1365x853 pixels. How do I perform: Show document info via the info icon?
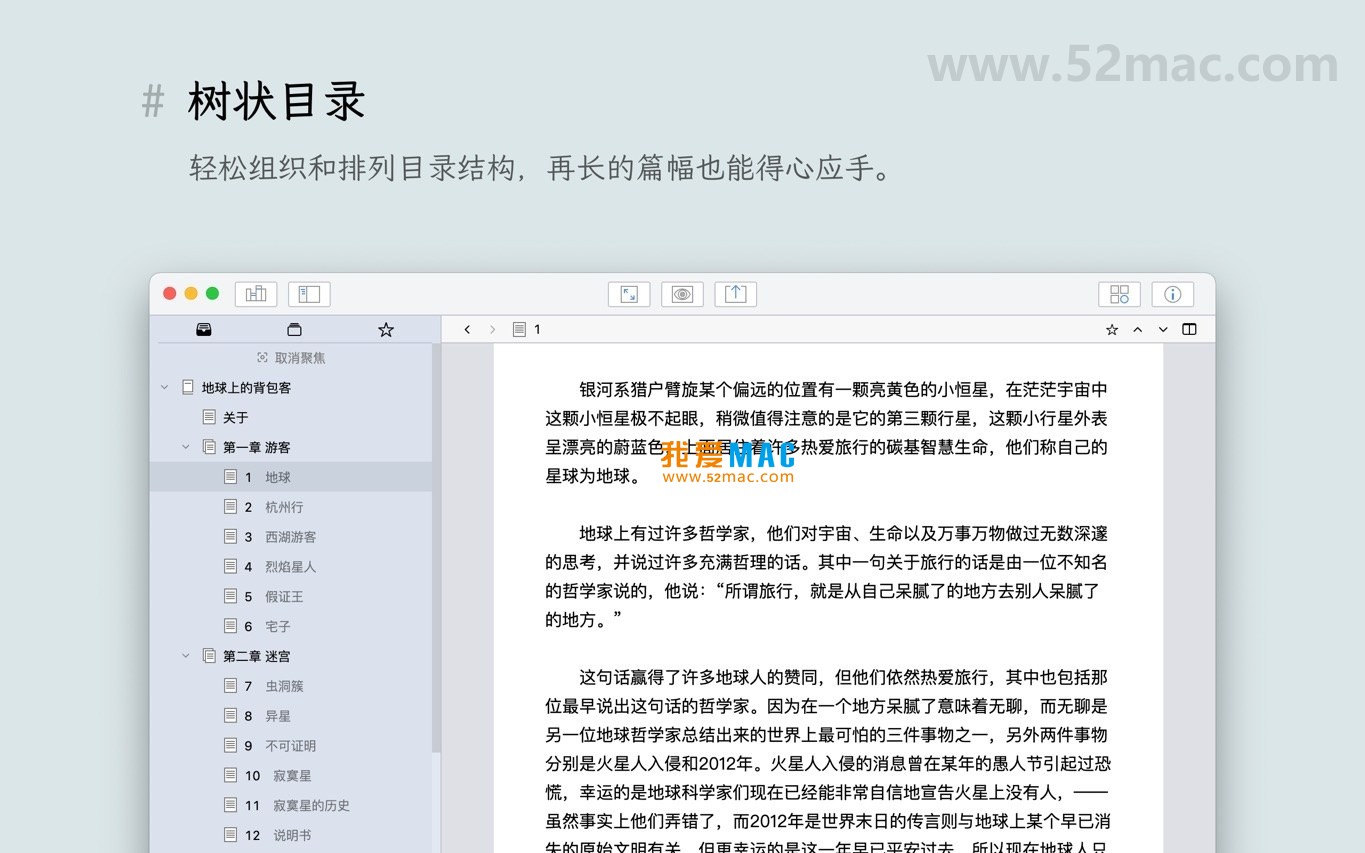pyautogui.click(x=1172, y=293)
